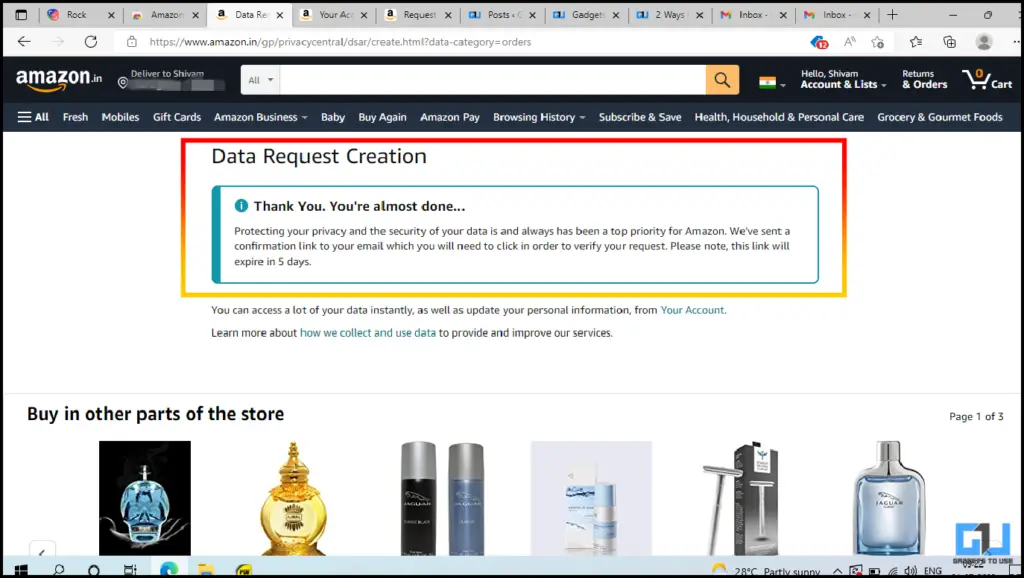The width and height of the screenshot is (1024, 578).
Task: Open the blue Jaguar perfume bottle product
Action: pyautogui.click(x=889, y=498)
